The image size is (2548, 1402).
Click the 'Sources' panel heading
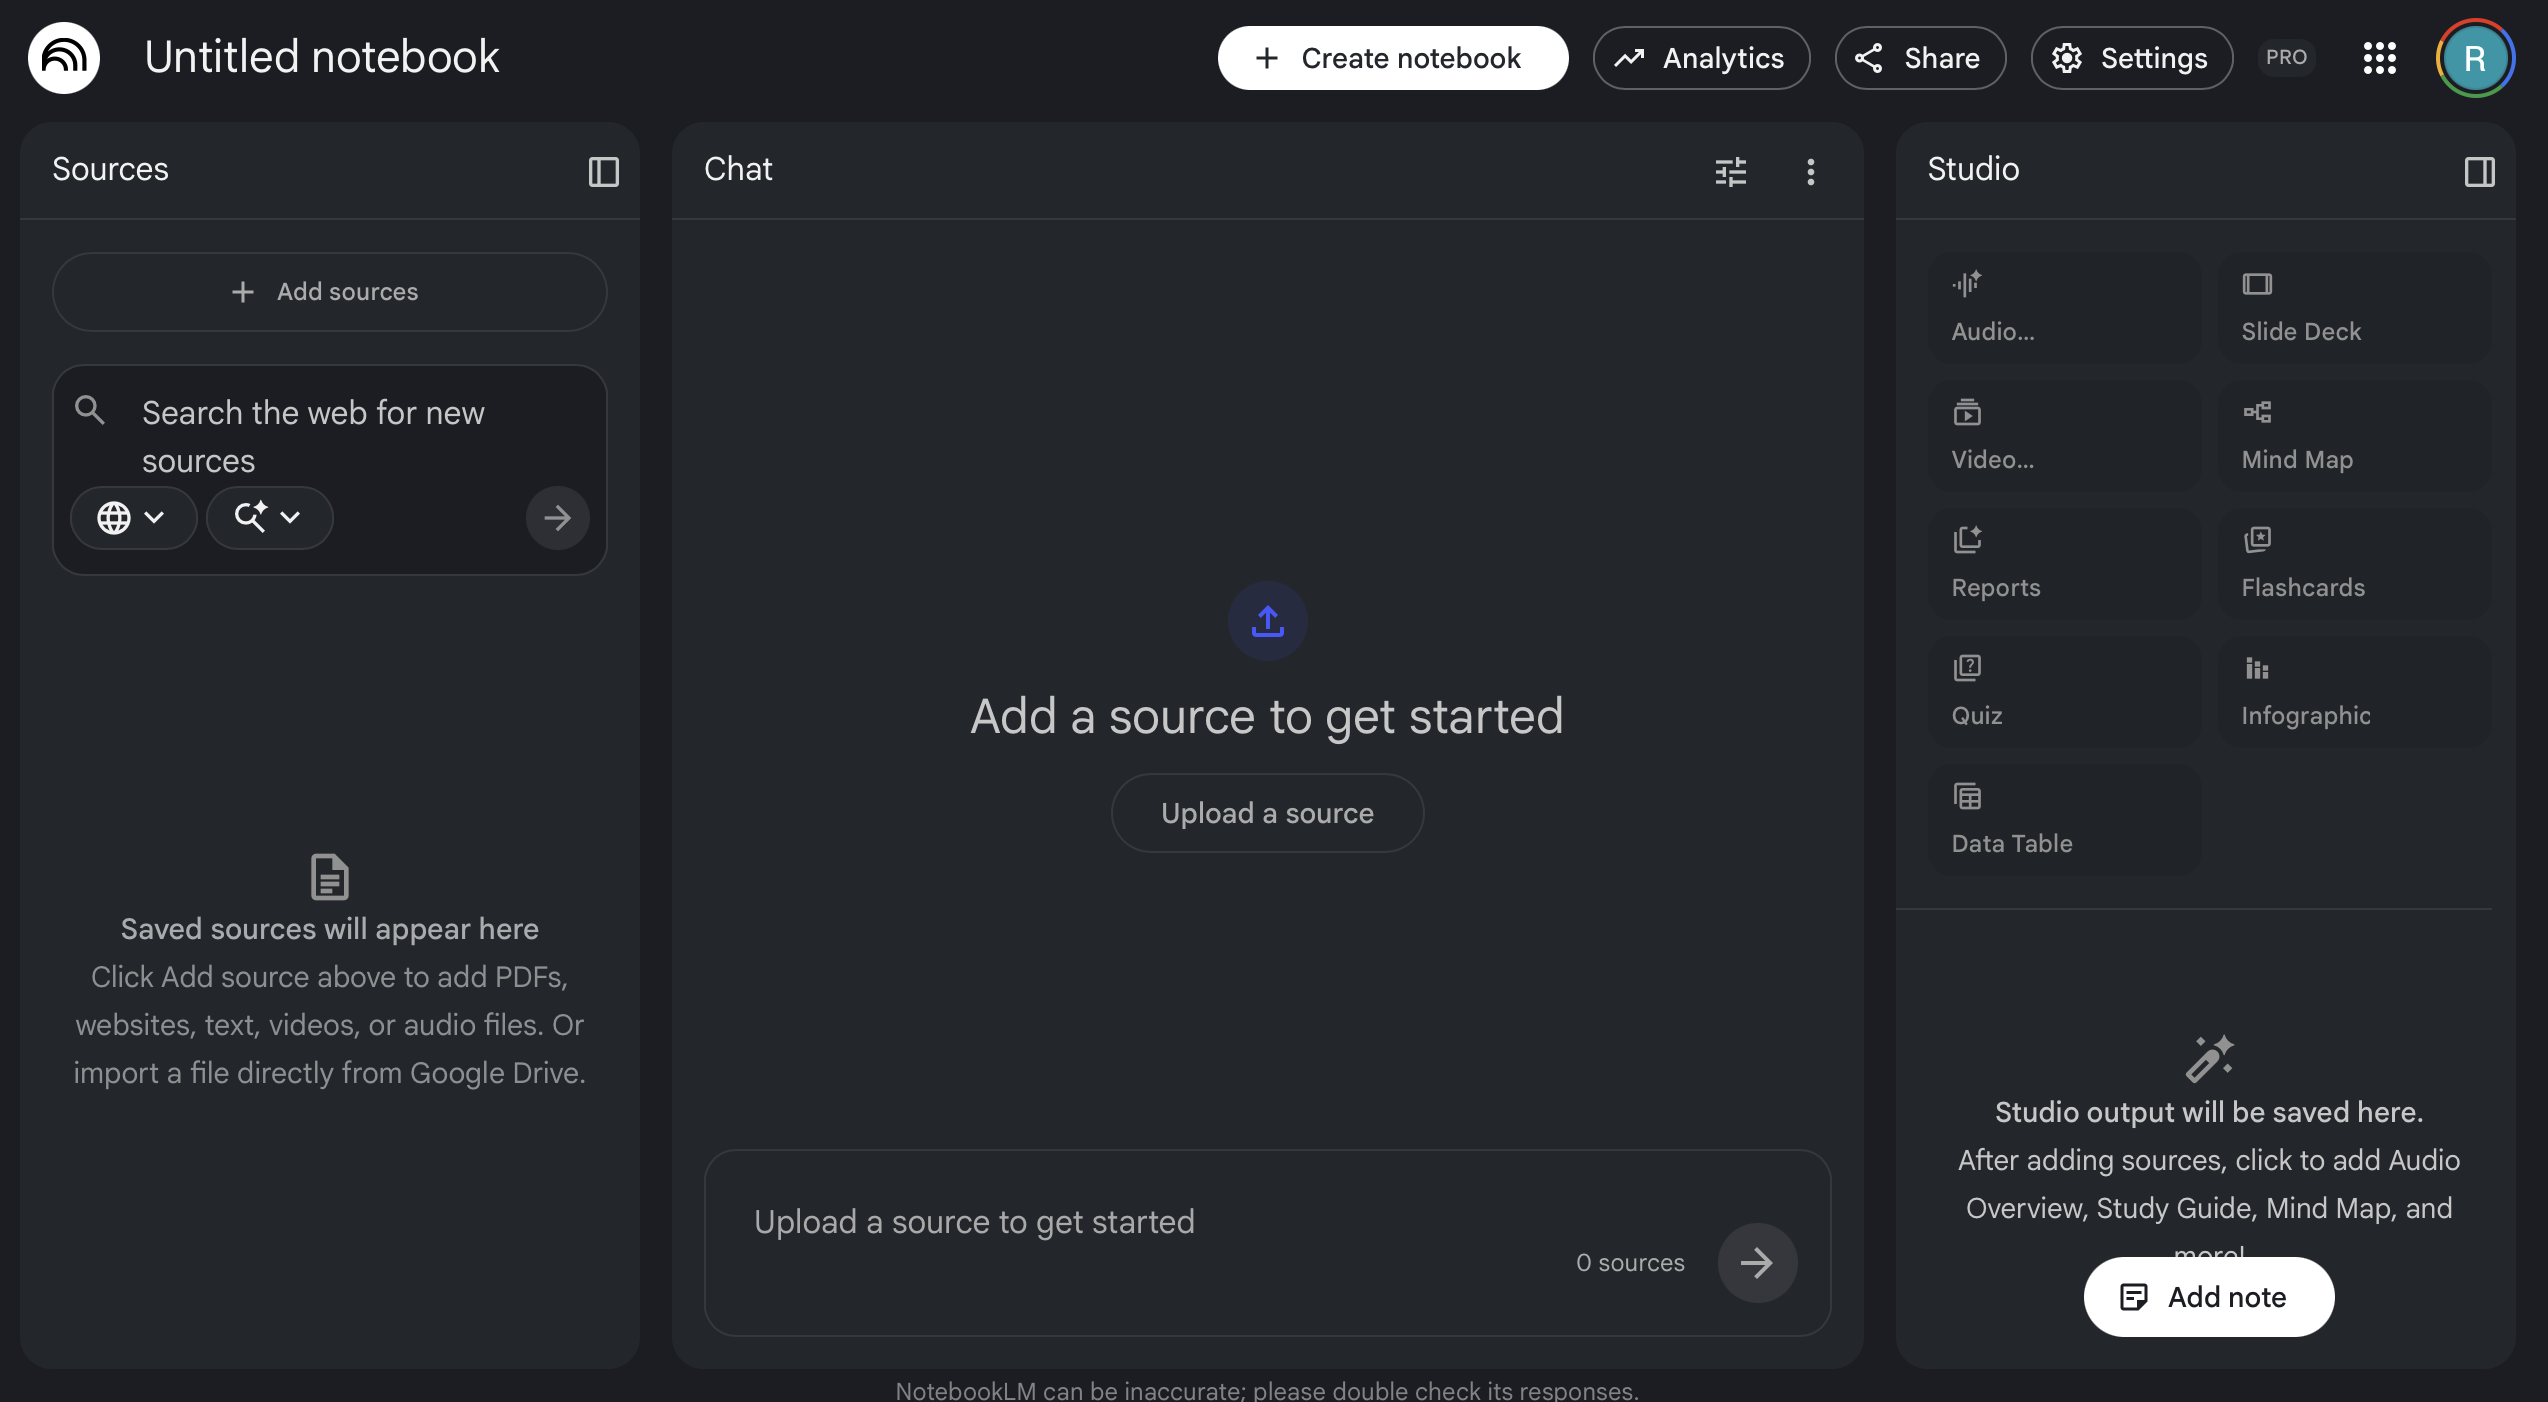tap(111, 169)
